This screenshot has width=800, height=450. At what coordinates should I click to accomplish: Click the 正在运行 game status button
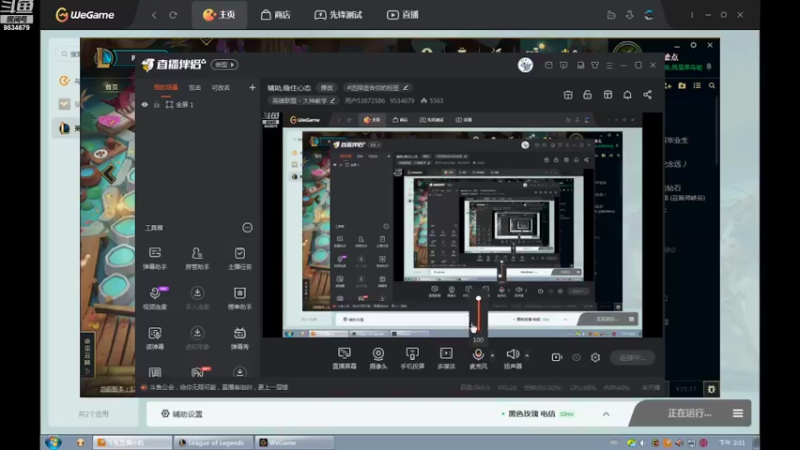tap(689, 413)
